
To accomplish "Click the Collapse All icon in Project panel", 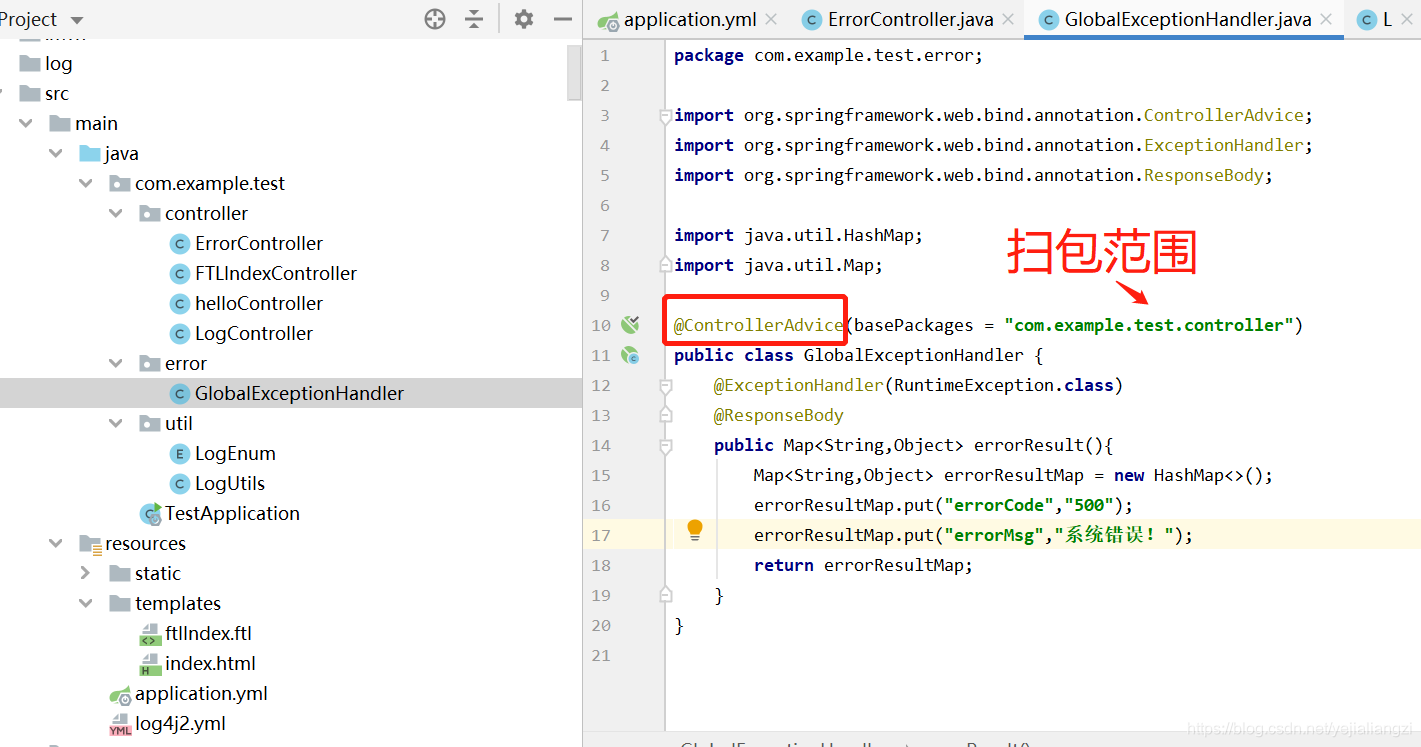I will coord(474,19).
